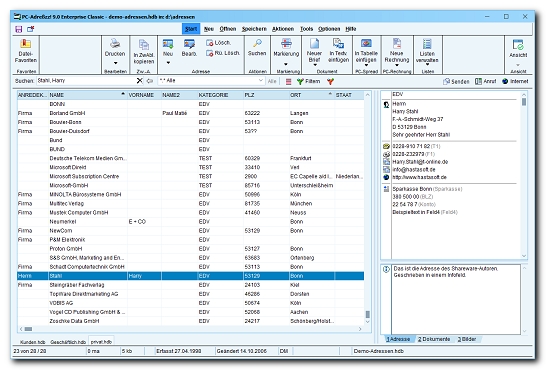Viewport: 546px width, 370px height.
Task: Expand In Tabelle einfügen dropdown arrow
Action: (366, 65)
